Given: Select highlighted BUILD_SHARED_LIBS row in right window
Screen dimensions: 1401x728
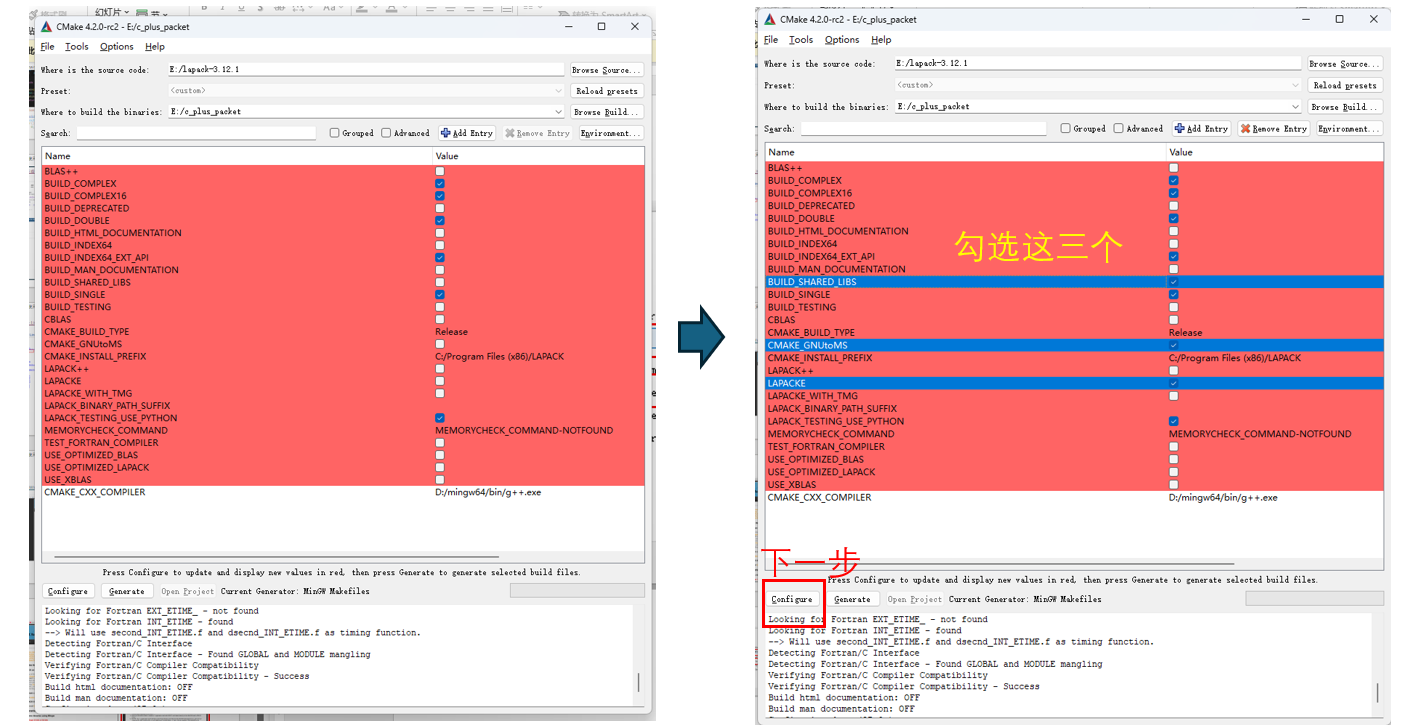Looking at the screenshot, I should [x=1075, y=282].
